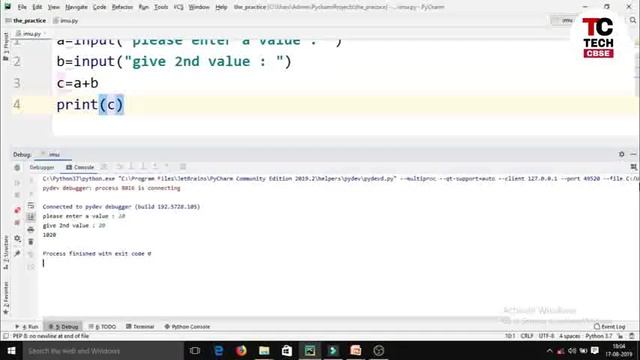Place cursor on the c=a+b code line
640x360 pixels.
pyautogui.click(x=78, y=83)
